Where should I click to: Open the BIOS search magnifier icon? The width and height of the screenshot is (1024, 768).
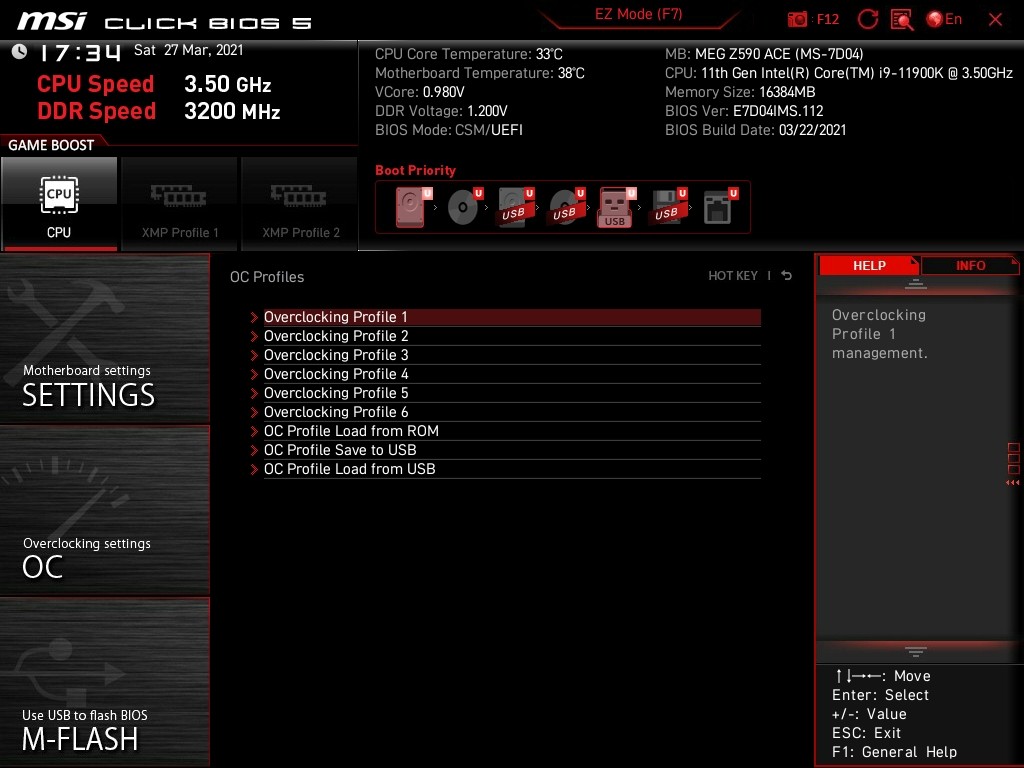click(902, 19)
